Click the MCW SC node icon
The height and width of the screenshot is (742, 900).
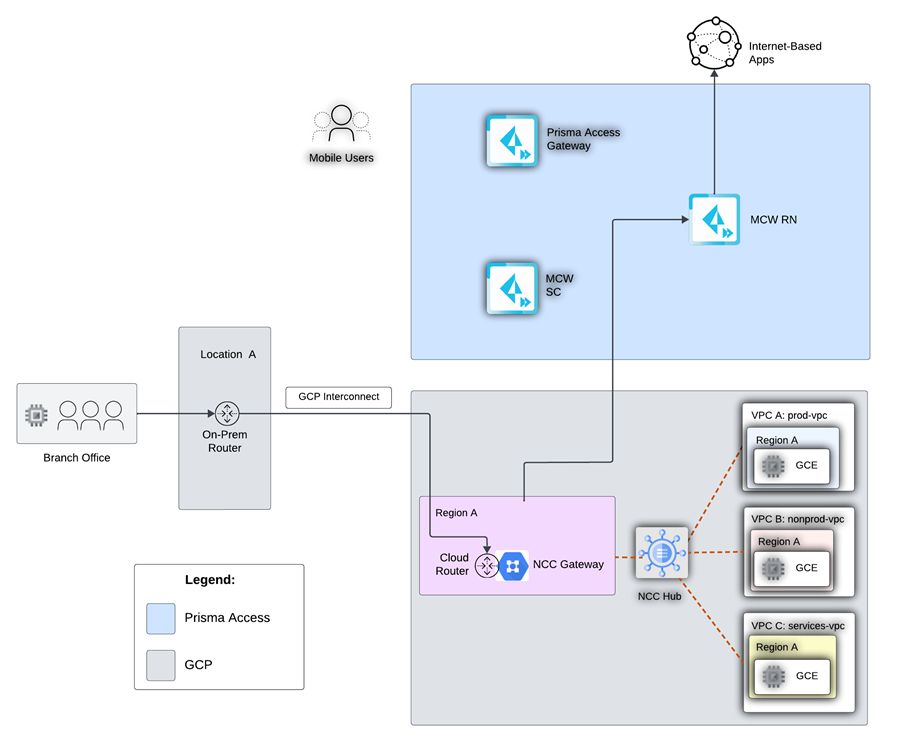(x=512, y=288)
